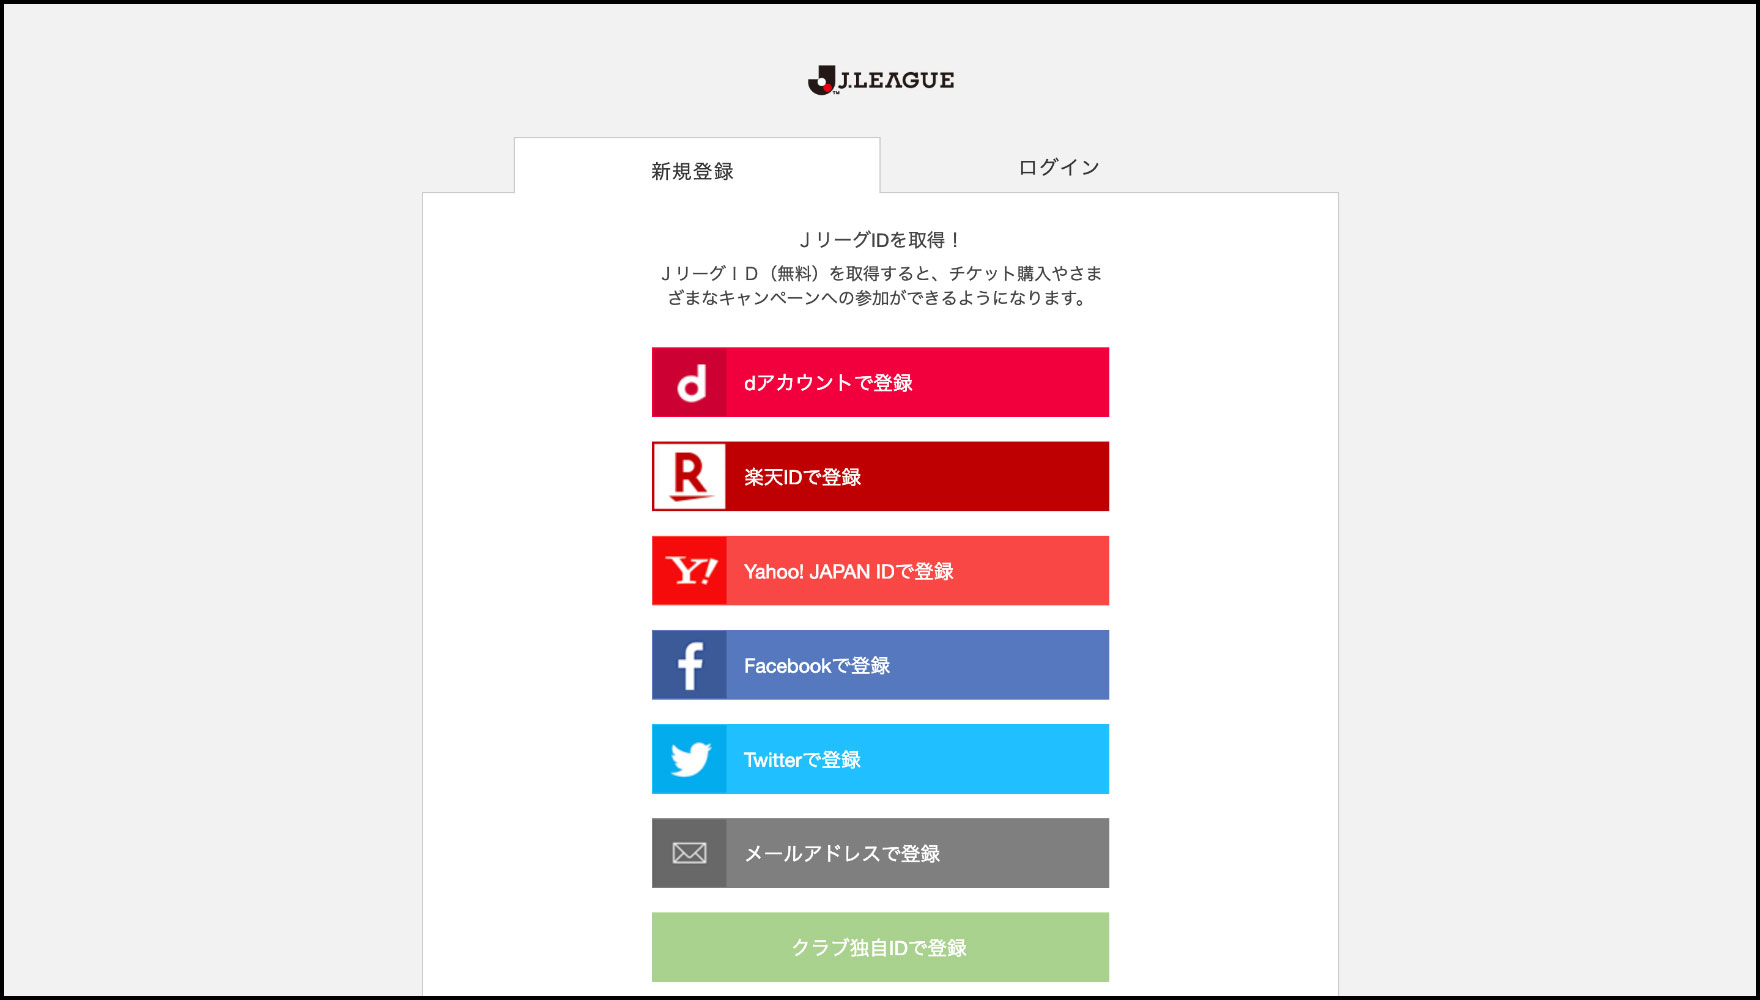Click the Rakuten 'R' logo icon
1760x1000 pixels.
pyautogui.click(x=690, y=477)
